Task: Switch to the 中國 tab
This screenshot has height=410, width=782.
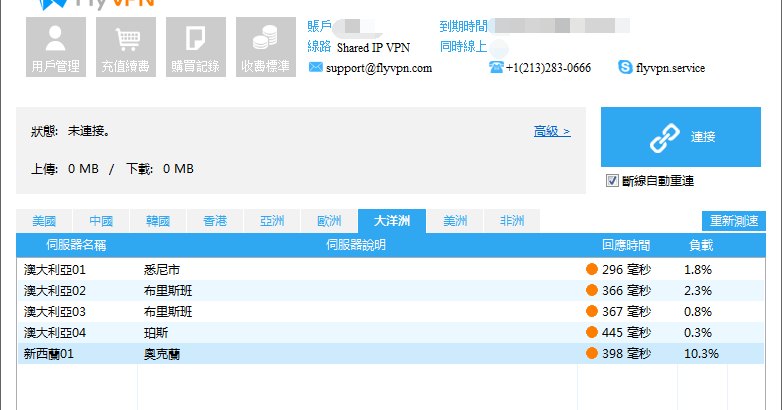Action: pos(101,221)
